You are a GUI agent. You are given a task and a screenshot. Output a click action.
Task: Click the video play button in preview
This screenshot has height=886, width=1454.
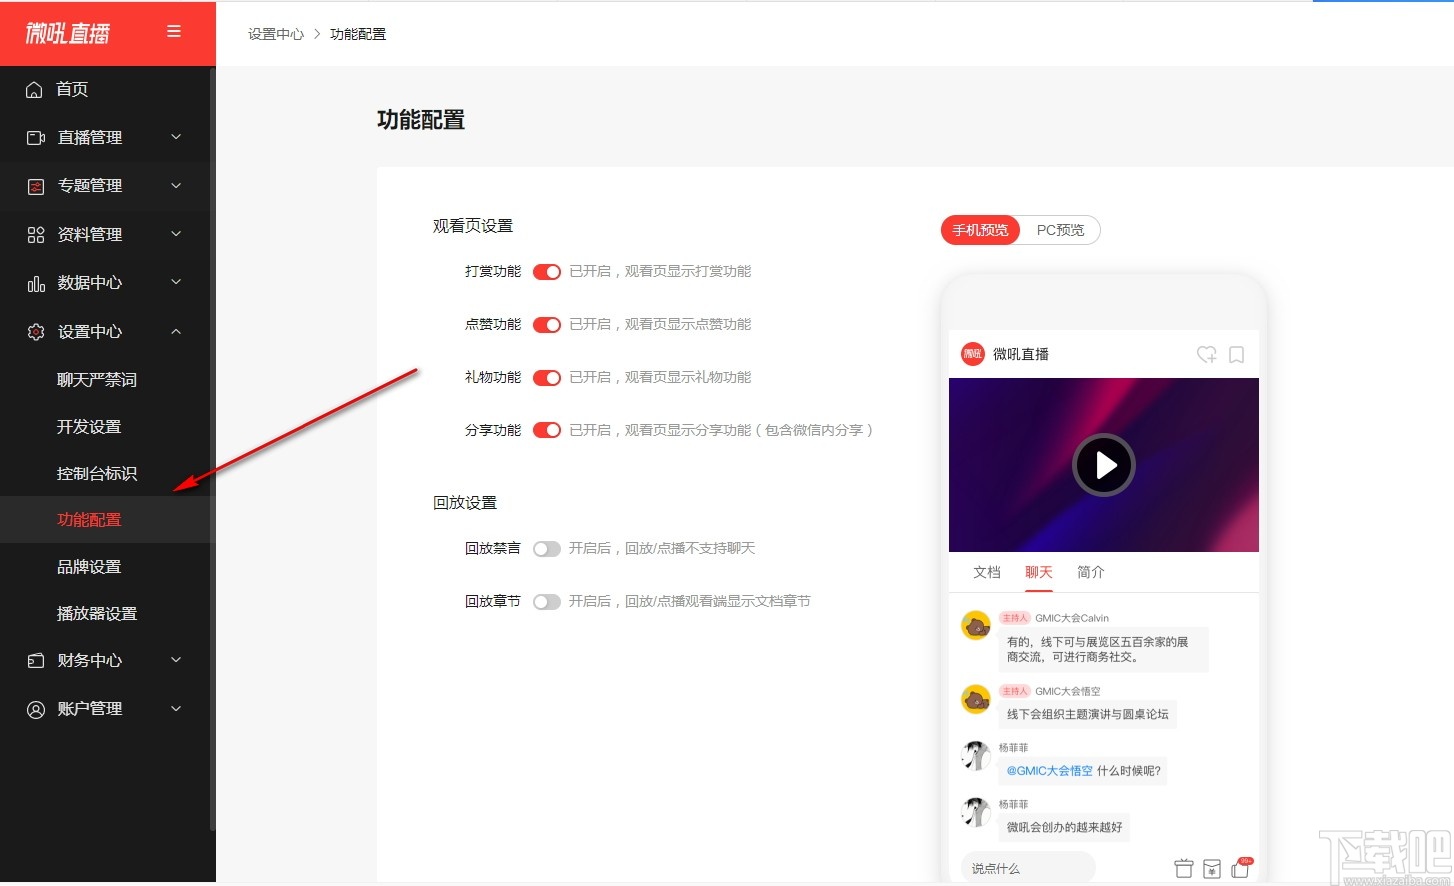coord(1103,465)
